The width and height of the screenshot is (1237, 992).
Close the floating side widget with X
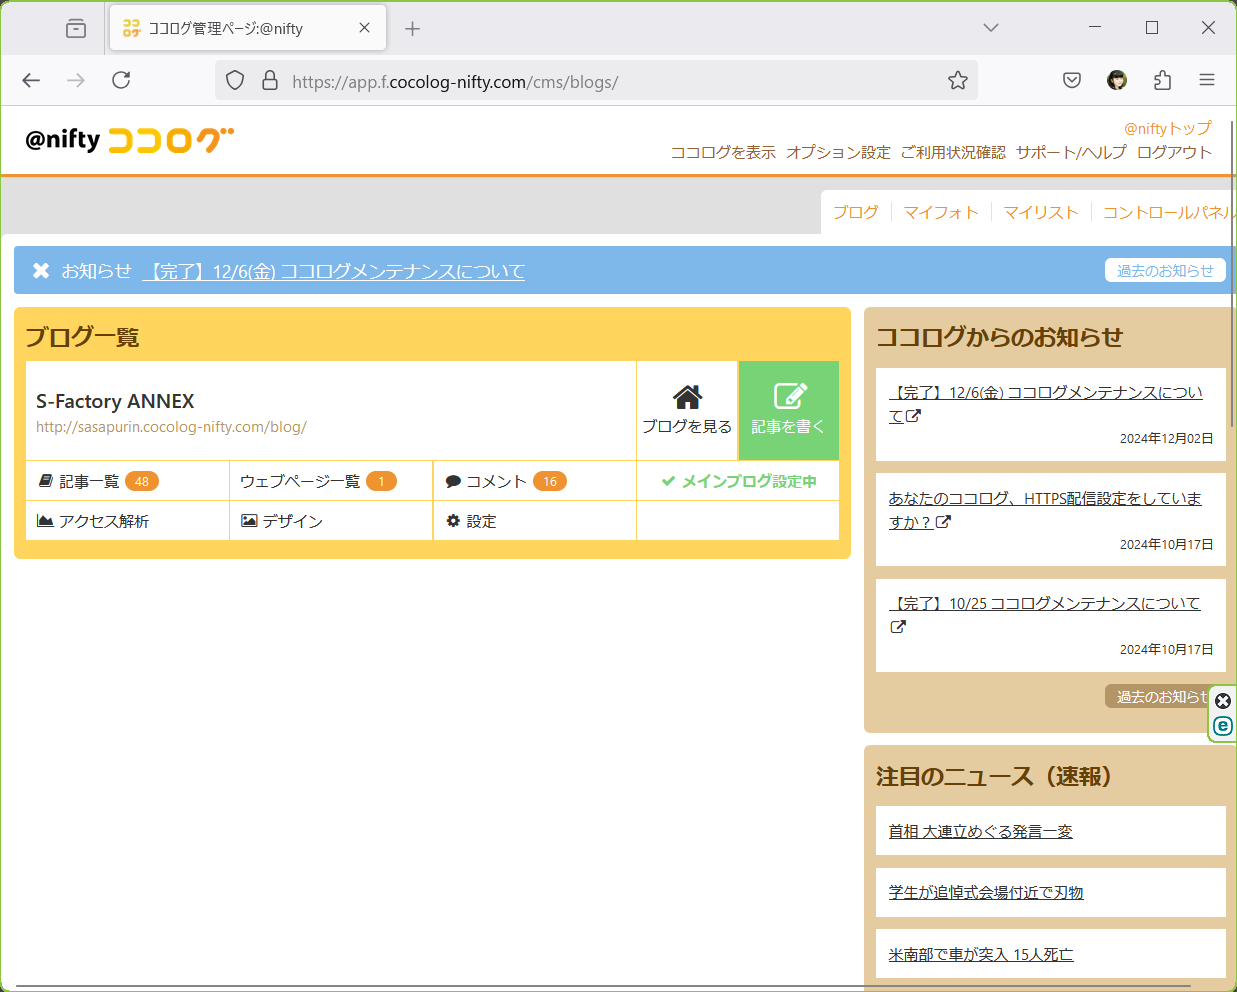[1223, 701]
